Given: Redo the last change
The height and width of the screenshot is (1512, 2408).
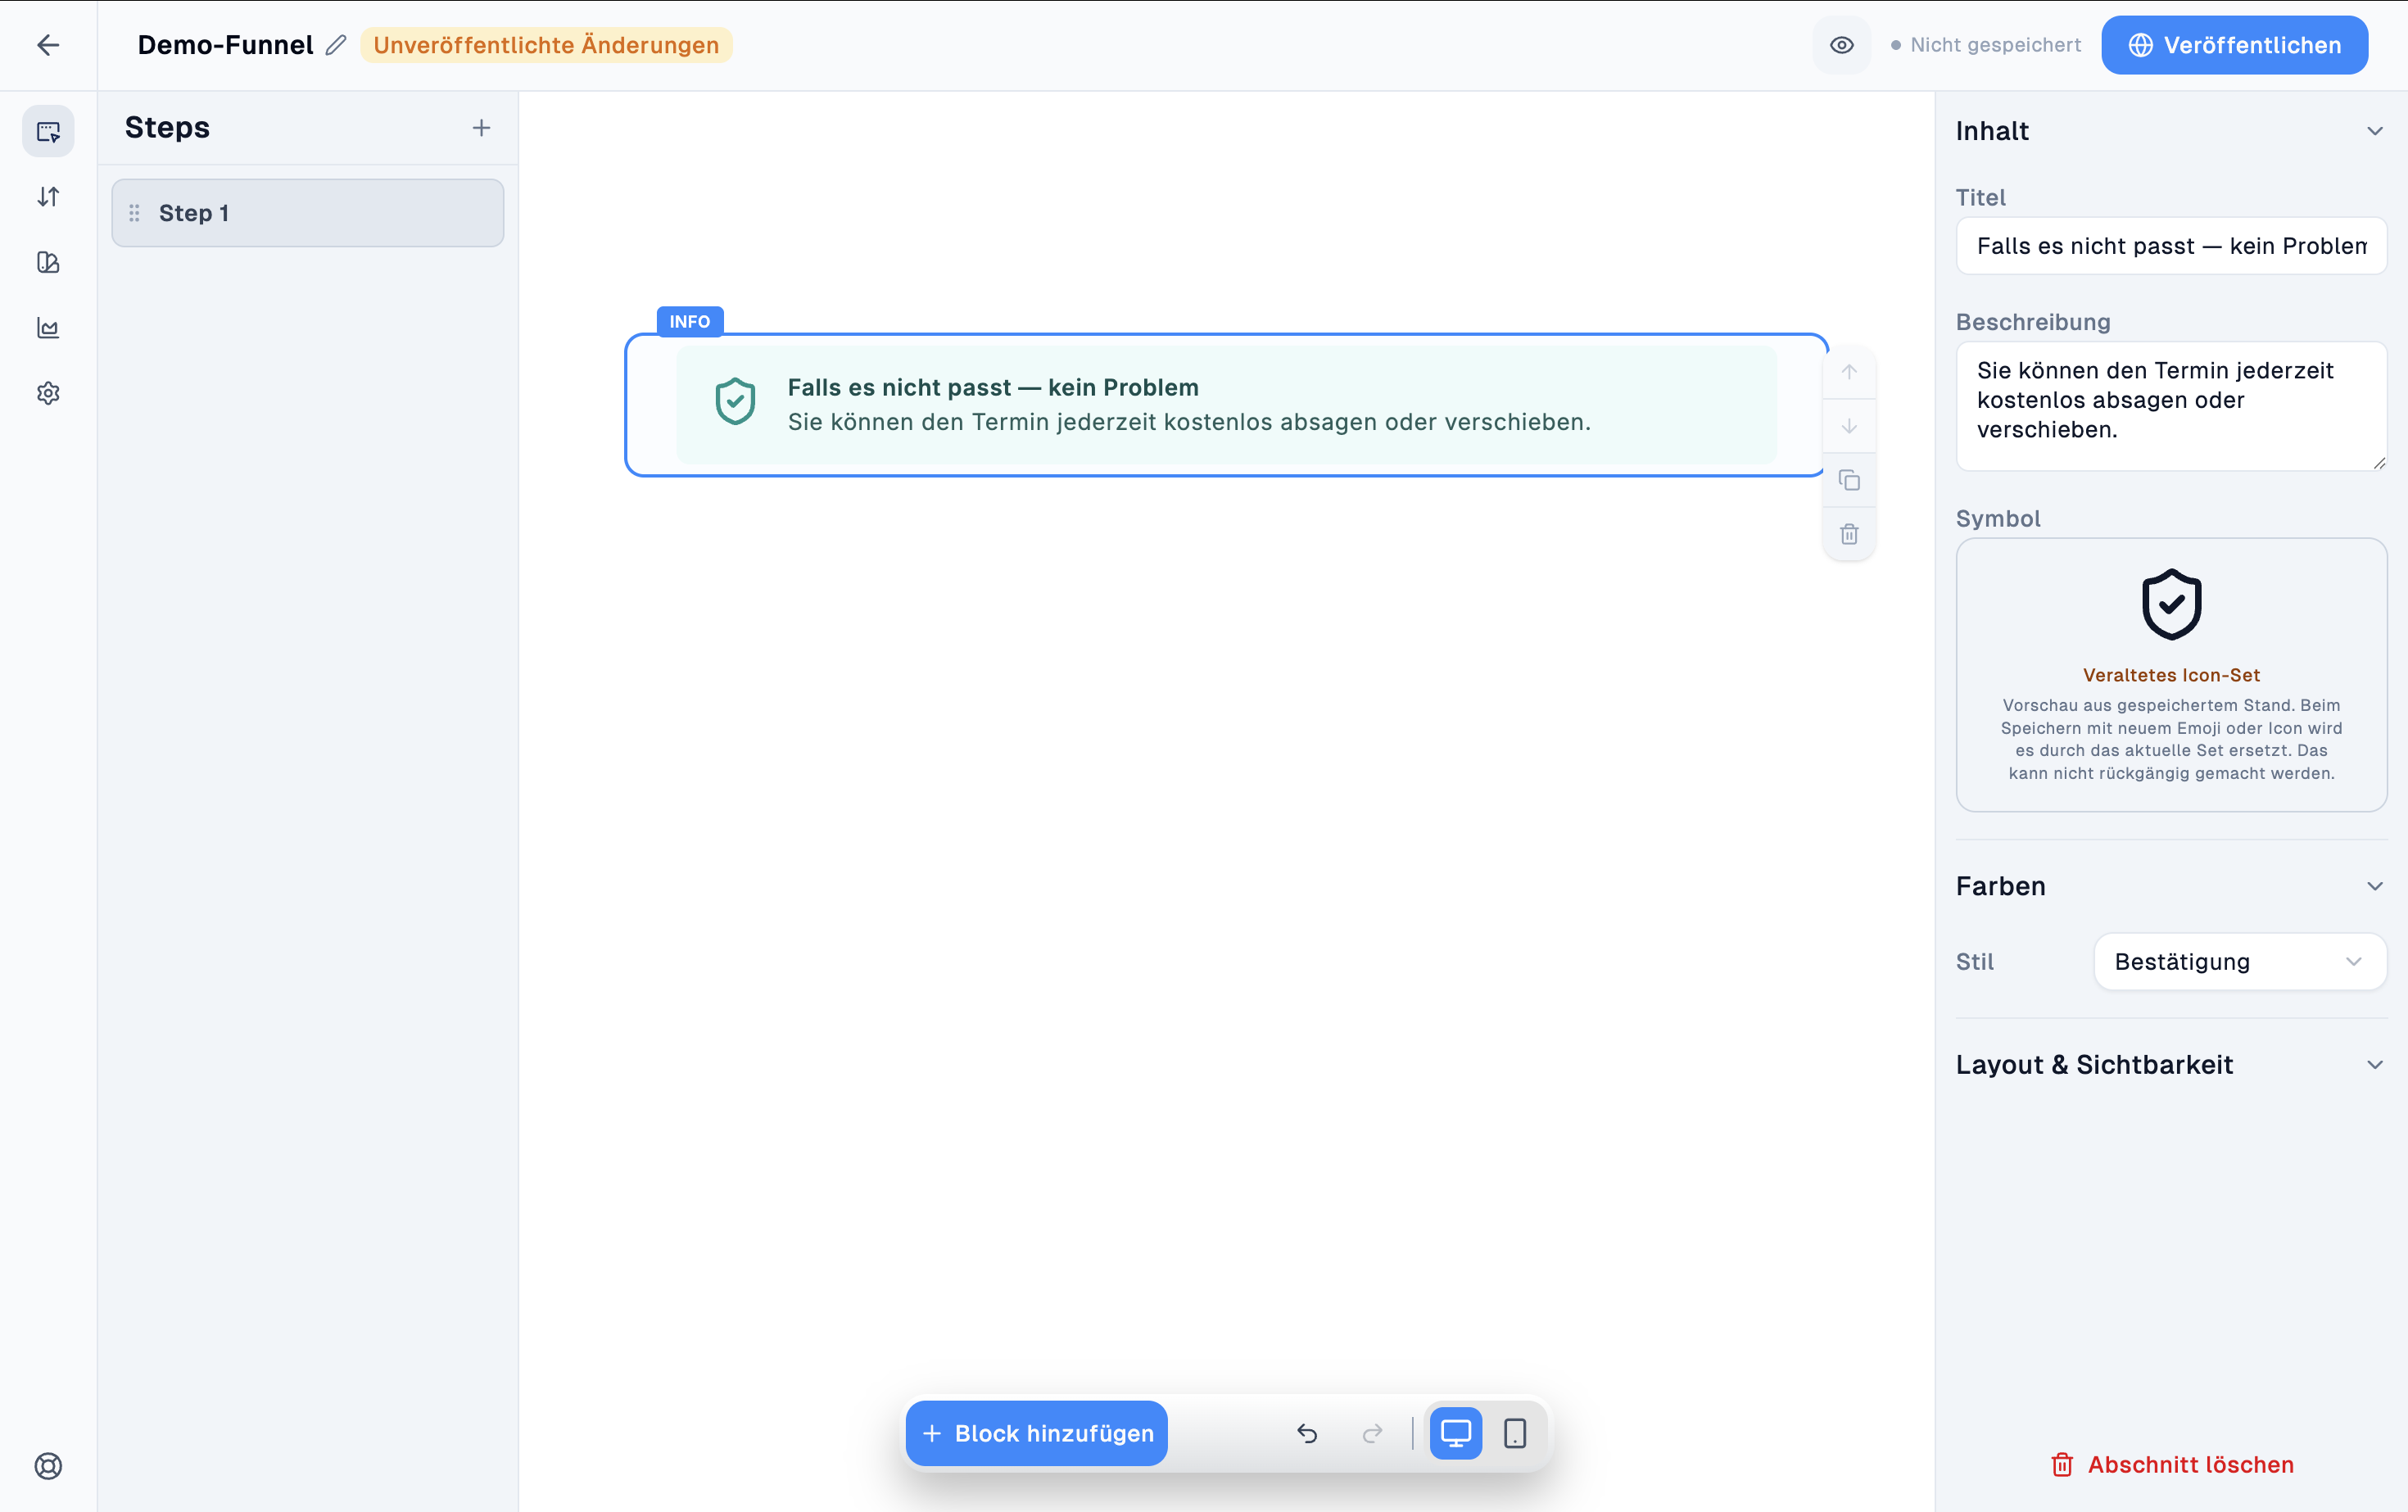Looking at the screenshot, I should tap(1372, 1433).
